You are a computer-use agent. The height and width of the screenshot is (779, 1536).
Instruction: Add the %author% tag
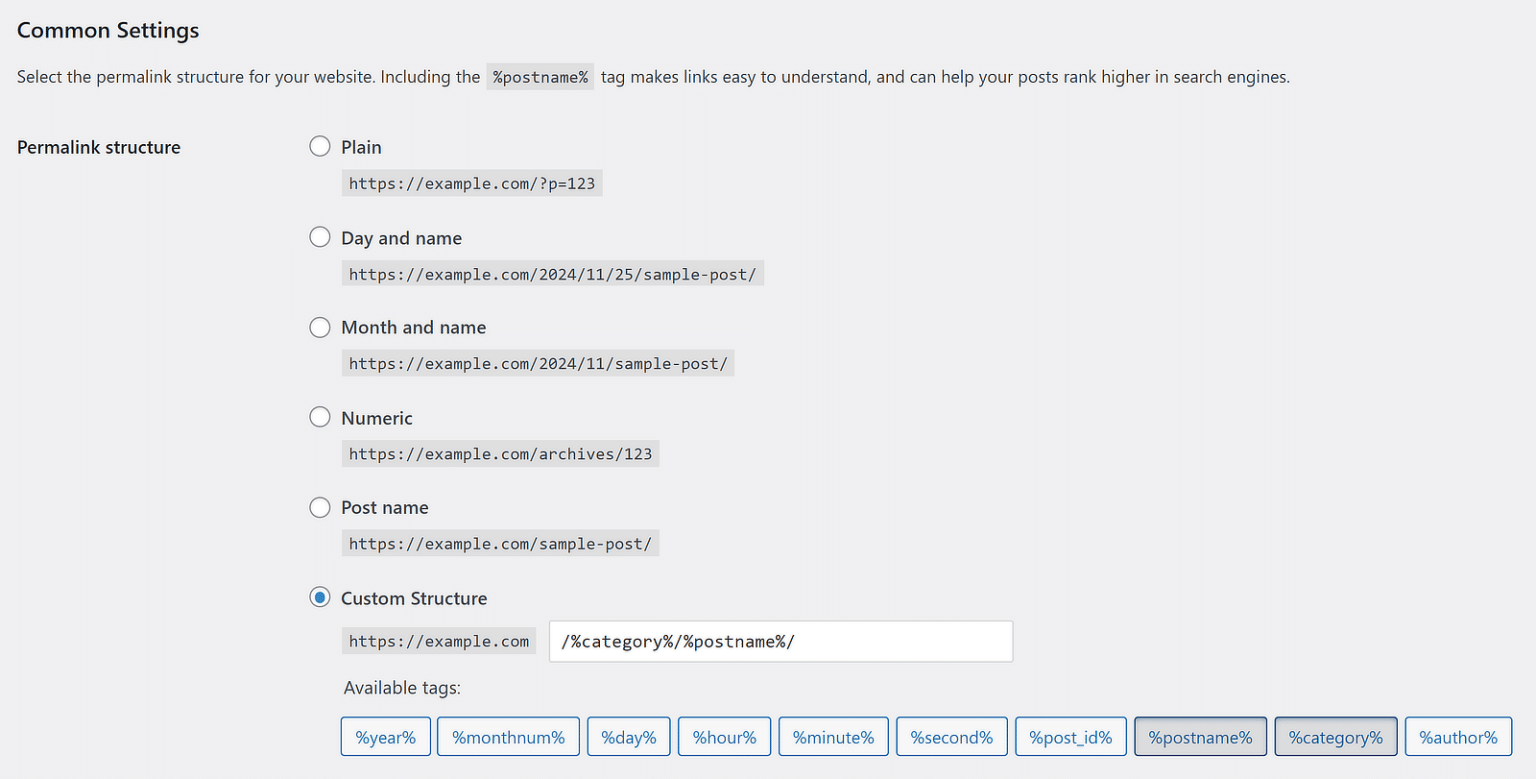click(x=1458, y=737)
